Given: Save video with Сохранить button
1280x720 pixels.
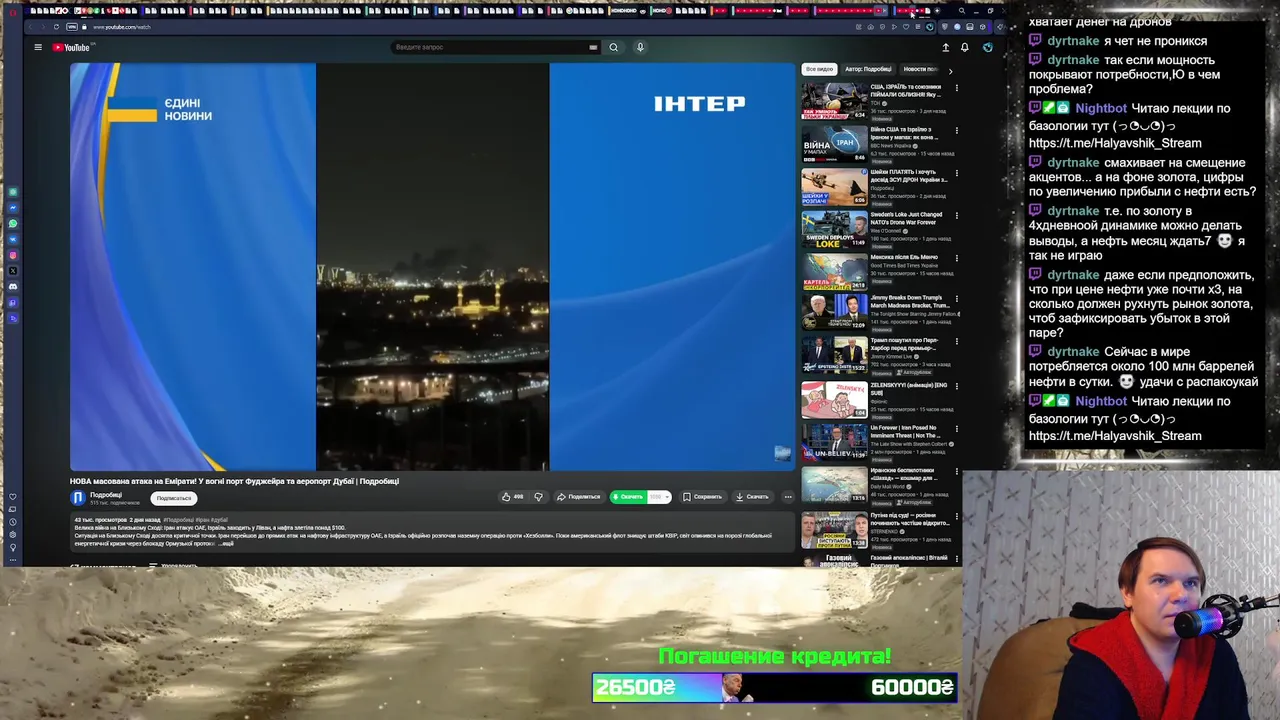Looking at the screenshot, I should 702,497.
